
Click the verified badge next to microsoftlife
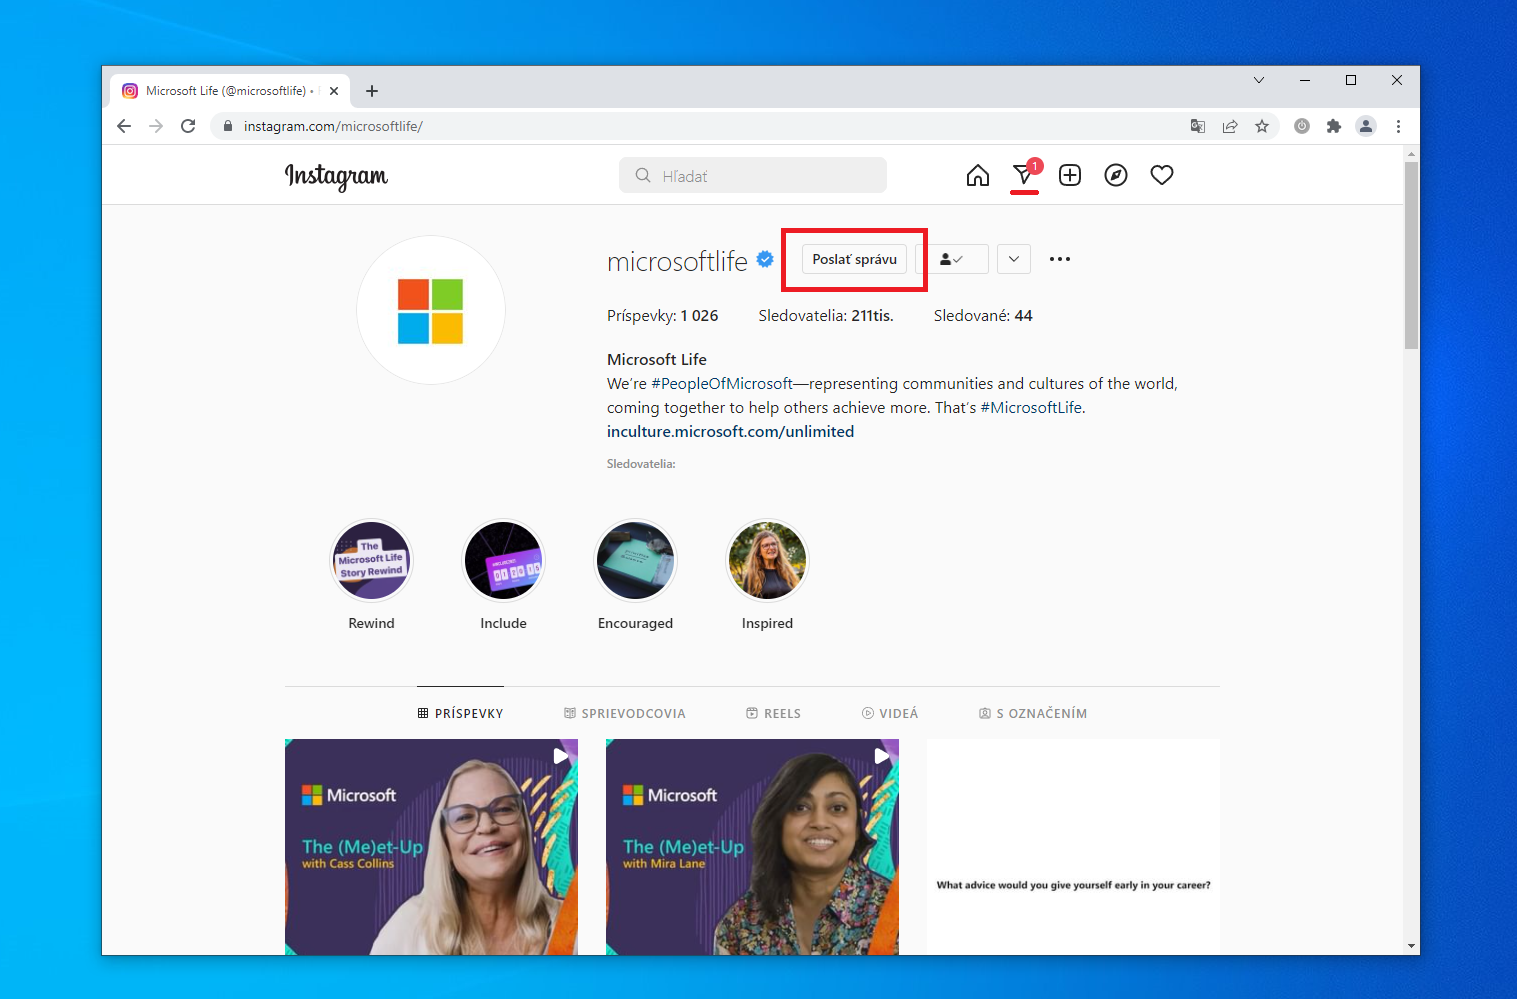[765, 259]
